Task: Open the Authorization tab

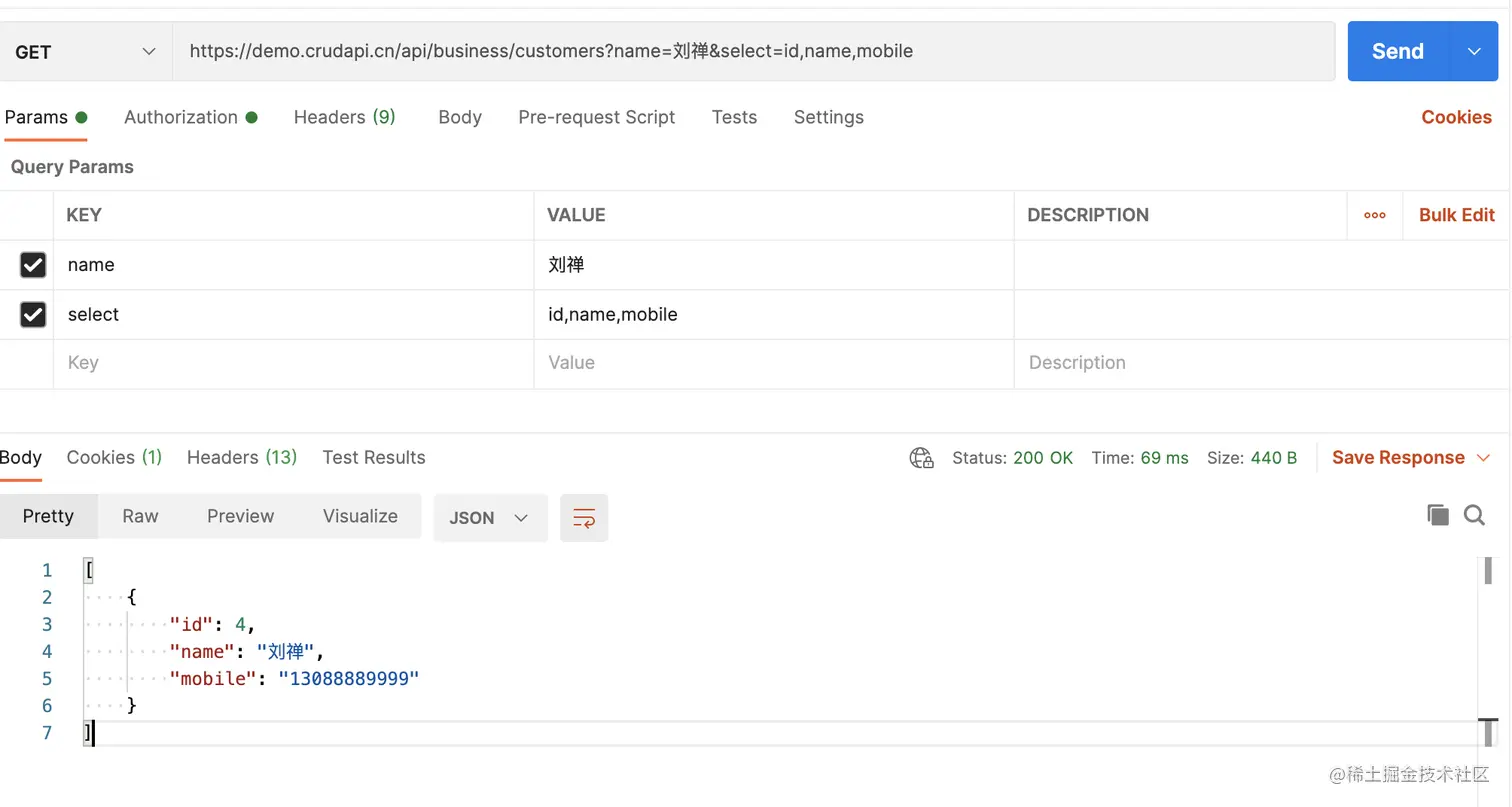Action: (191, 117)
